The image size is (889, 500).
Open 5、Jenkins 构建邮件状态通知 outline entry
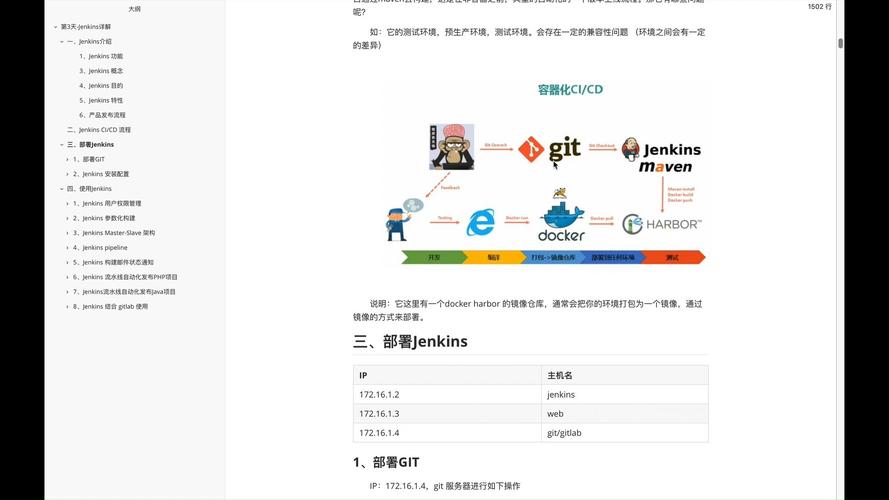[x=113, y=262]
